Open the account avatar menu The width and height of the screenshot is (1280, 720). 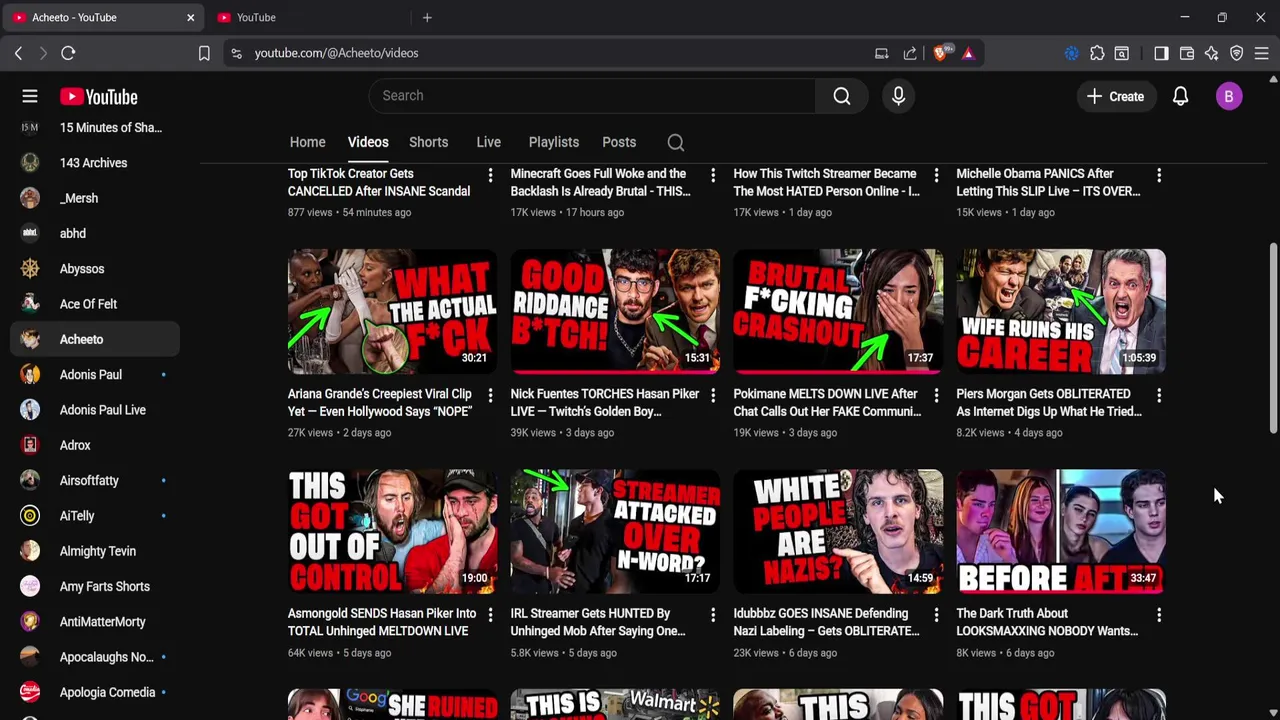tap(1229, 96)
